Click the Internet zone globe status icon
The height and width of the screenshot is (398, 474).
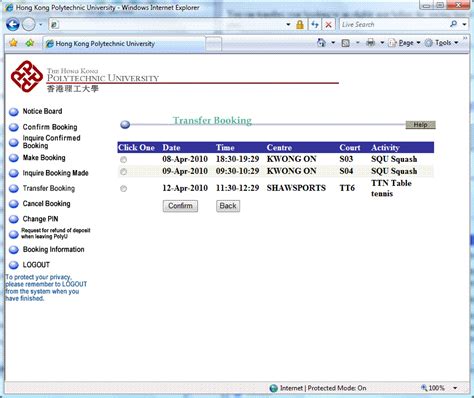point(274,388)
